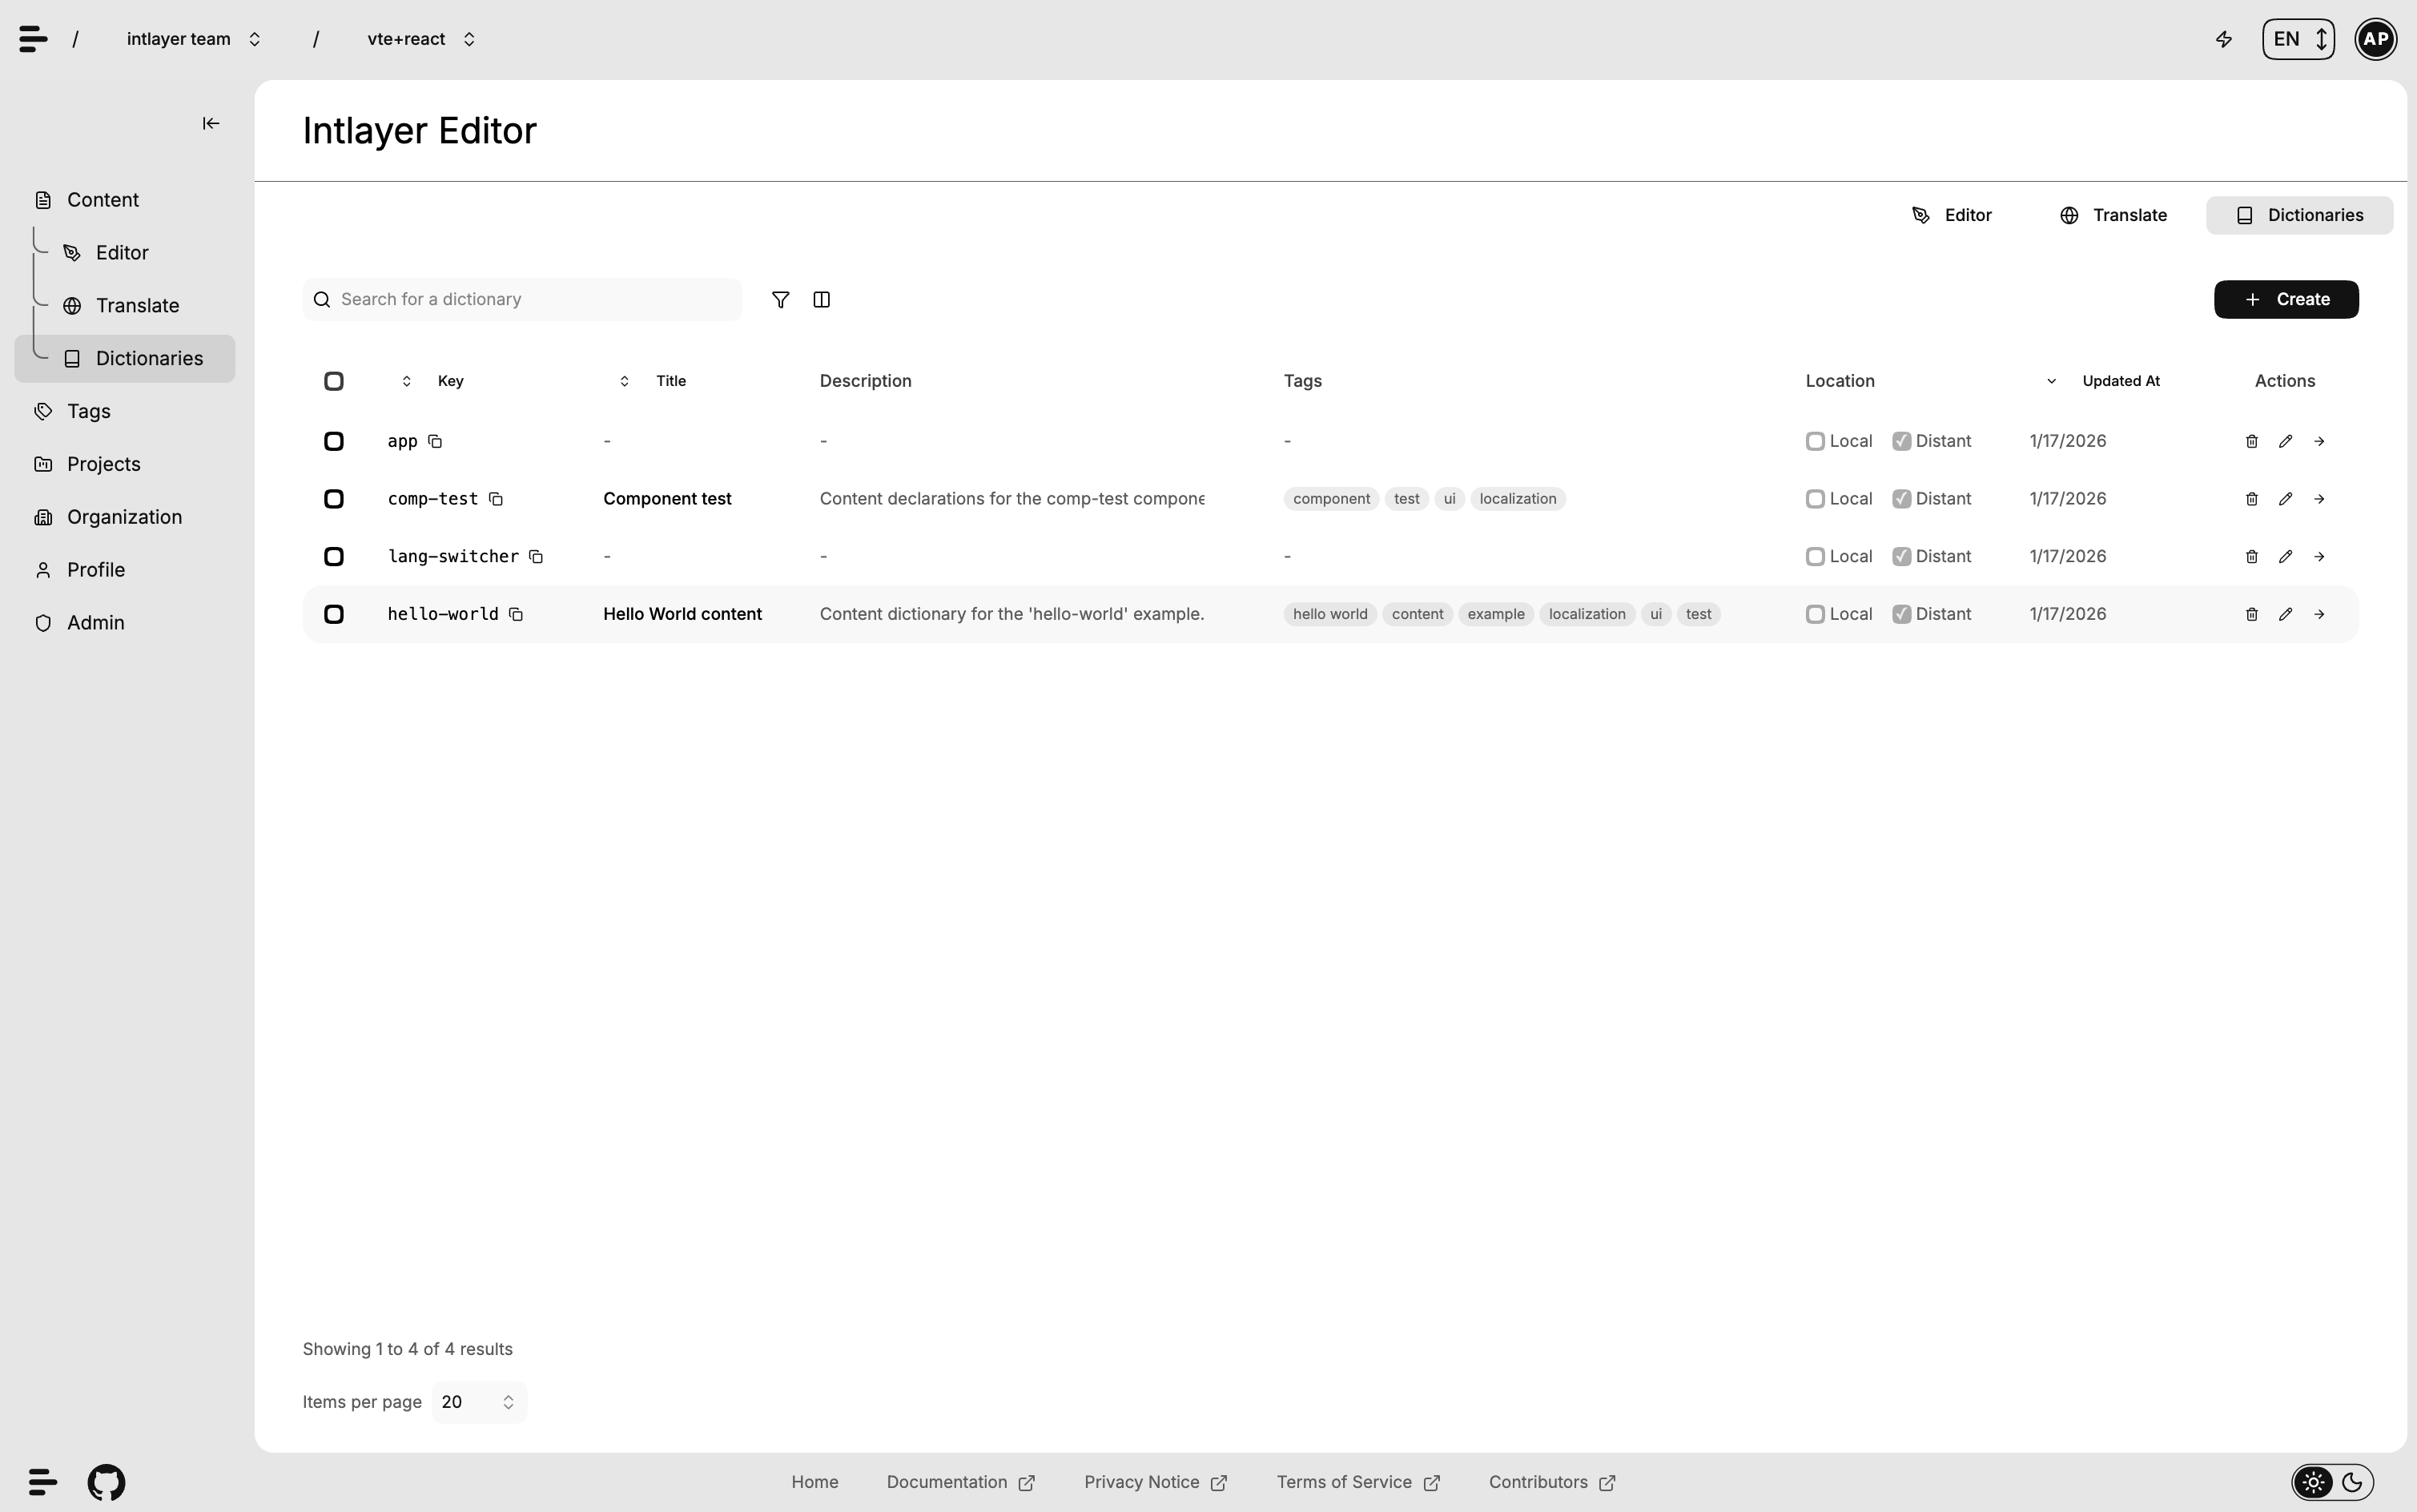Select the checkbox for the hello-world row
Image resolution: width=2417 pixels, height=1512 pixels.
pyautogui.click(x=333, y=613)
